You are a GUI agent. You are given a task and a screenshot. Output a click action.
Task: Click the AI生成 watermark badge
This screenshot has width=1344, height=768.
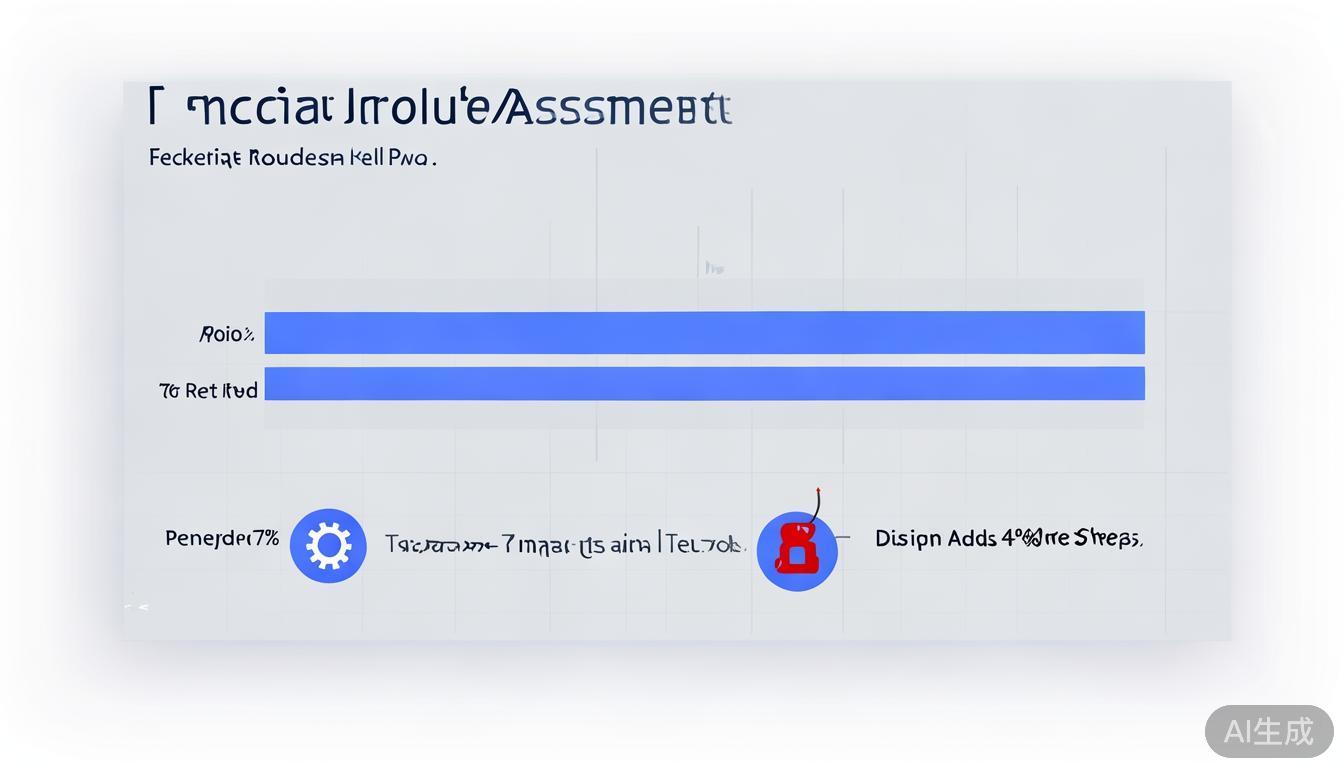(1269, 731)
